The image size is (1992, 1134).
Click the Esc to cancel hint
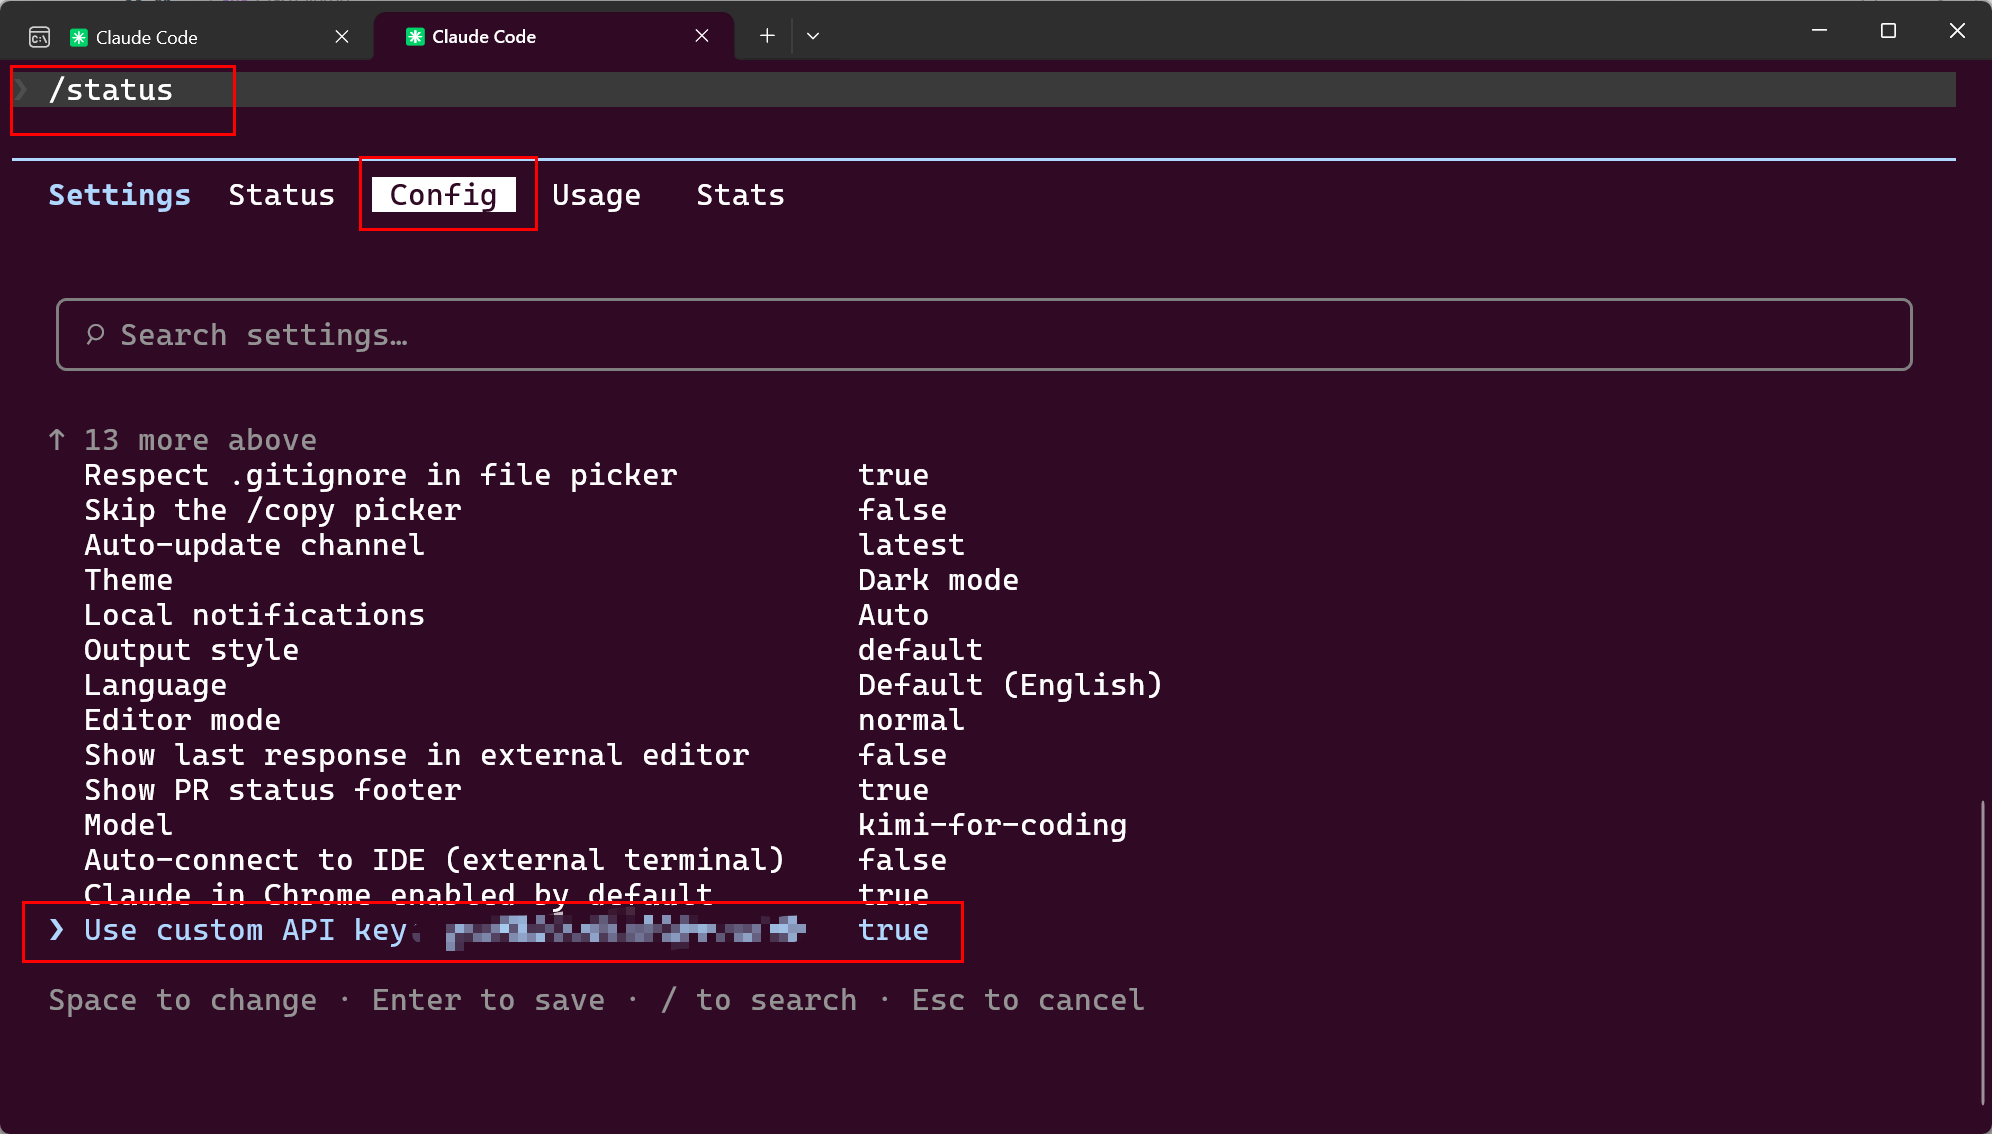click(x=1029, y=1000)
